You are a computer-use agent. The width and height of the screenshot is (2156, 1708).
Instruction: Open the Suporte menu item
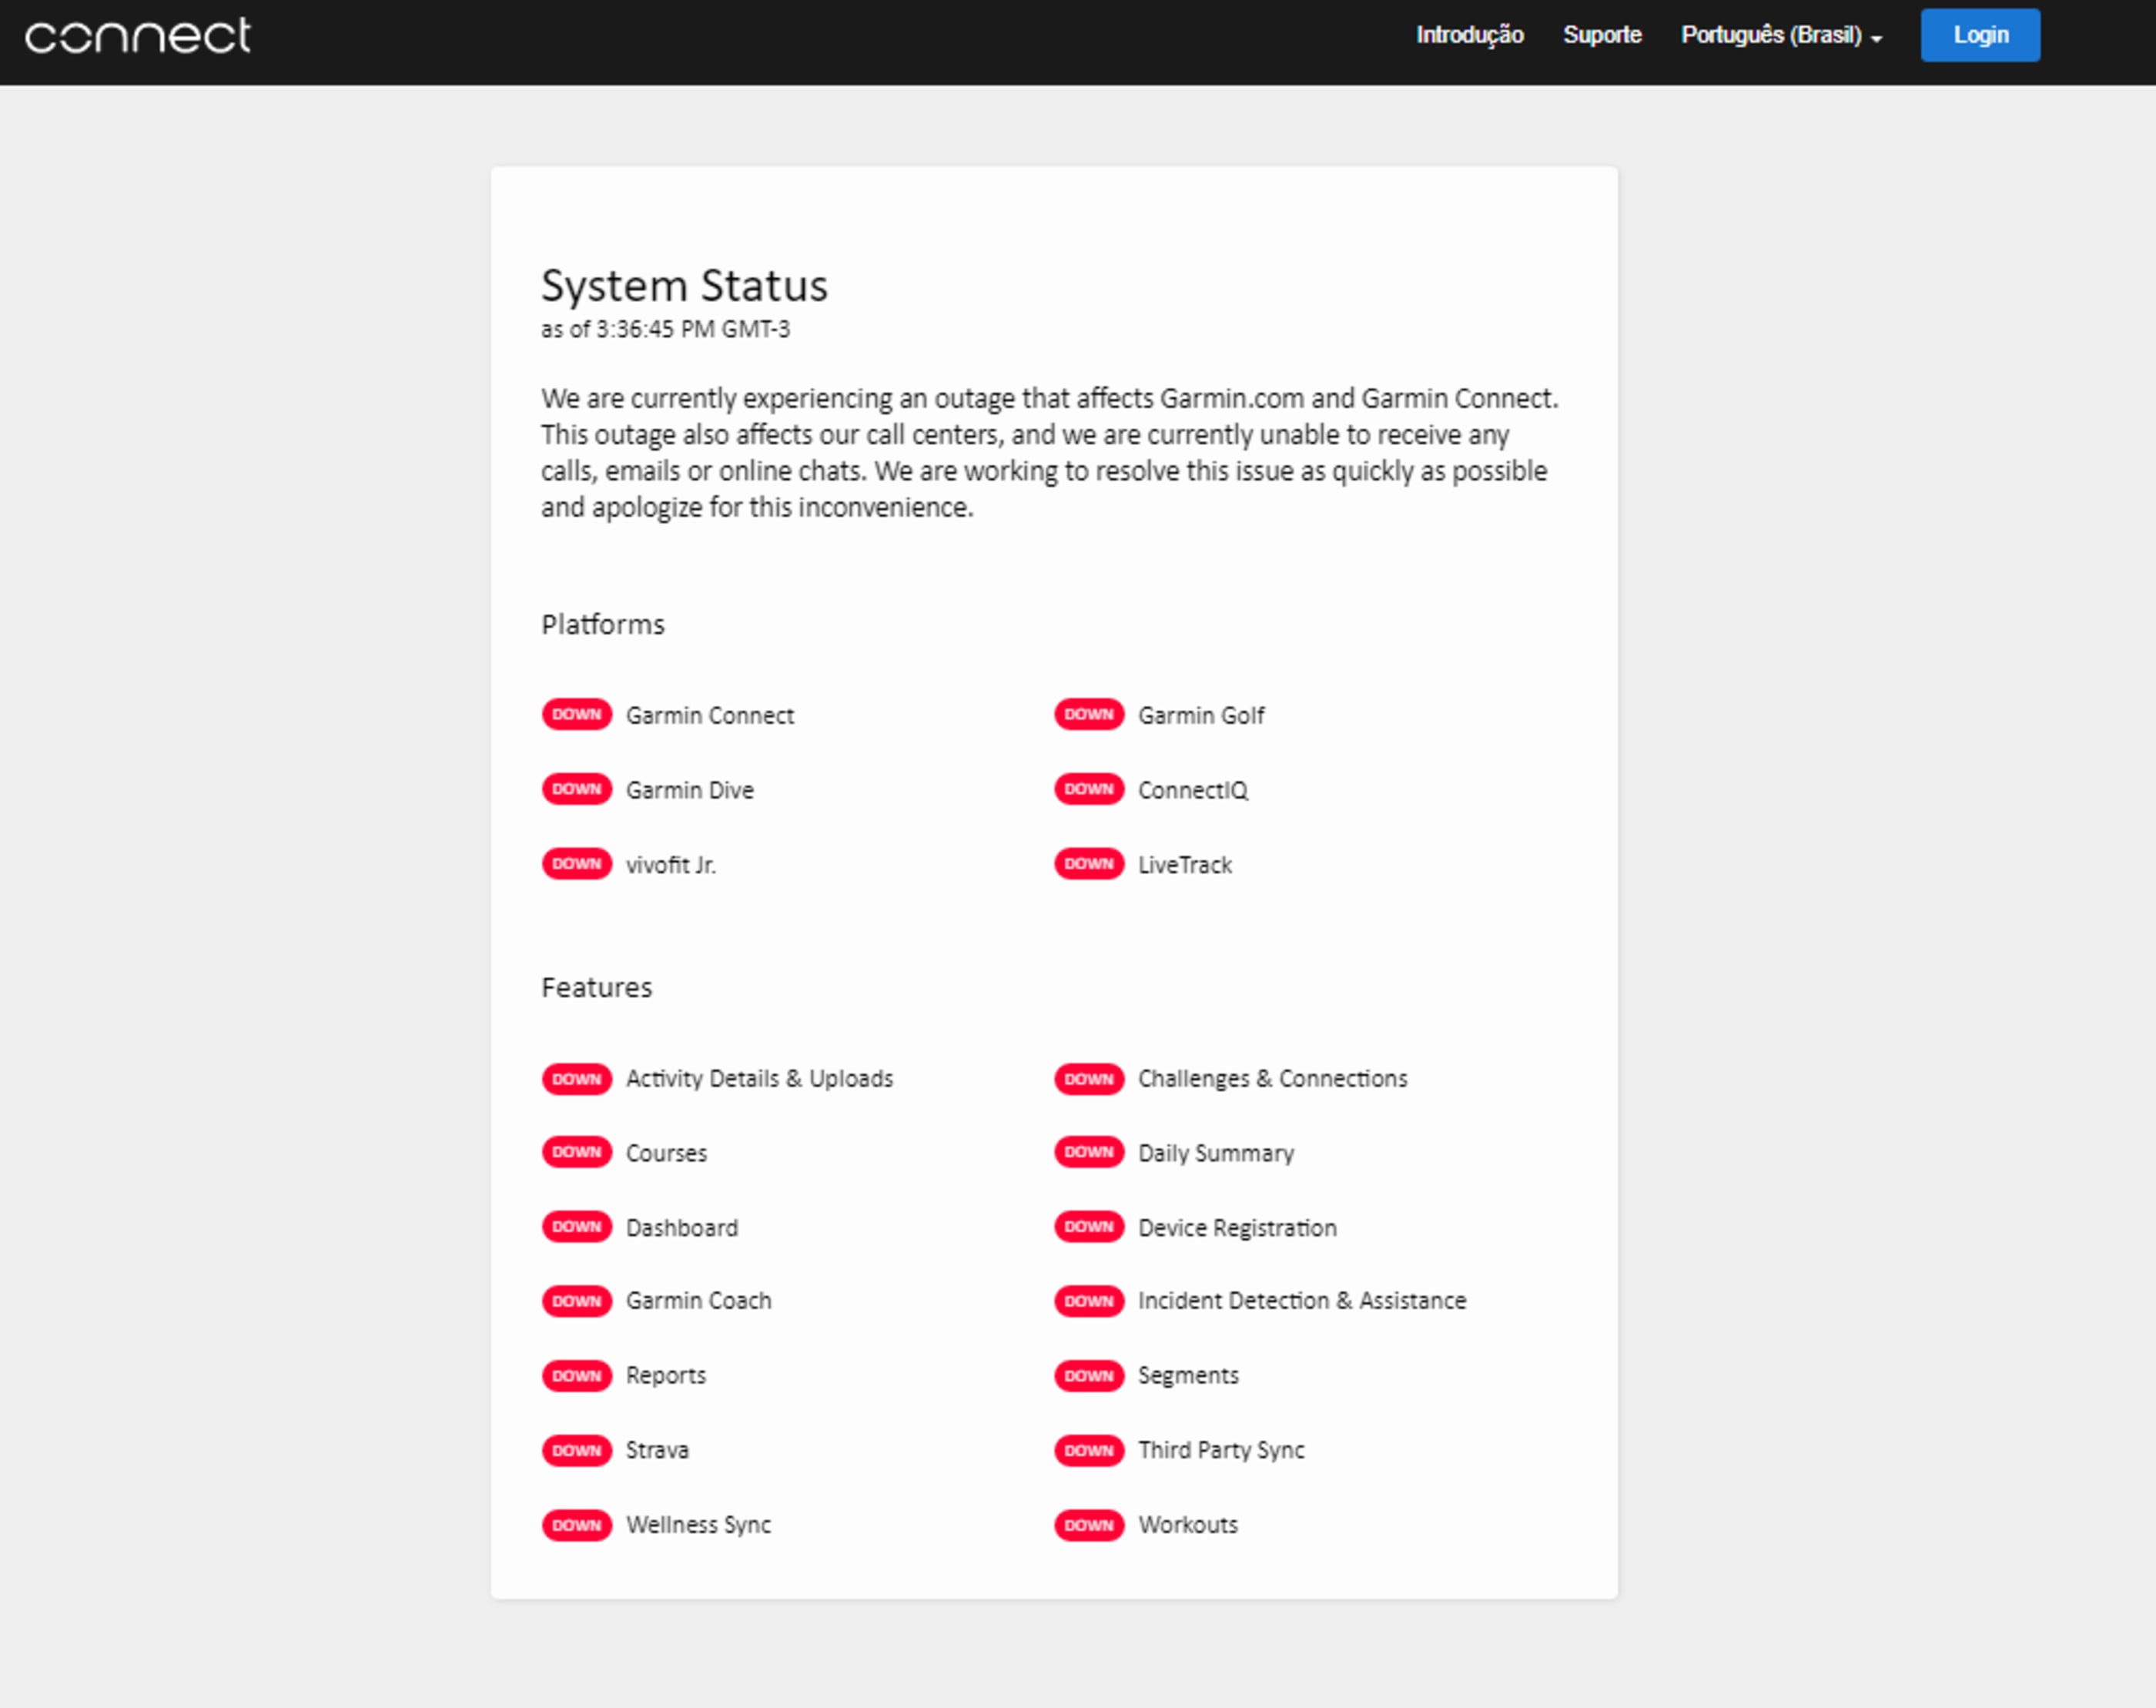1601,36
